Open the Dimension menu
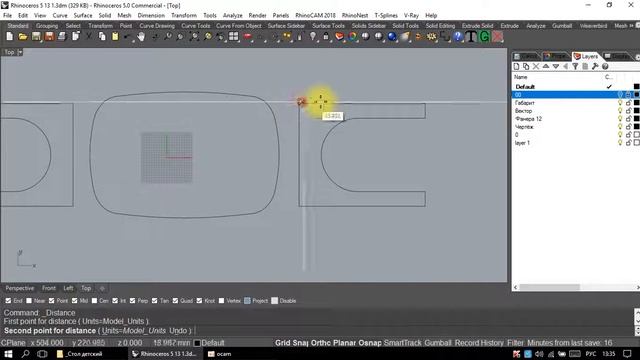The height and width of the screenshot is (360, 640). [151, 16]
